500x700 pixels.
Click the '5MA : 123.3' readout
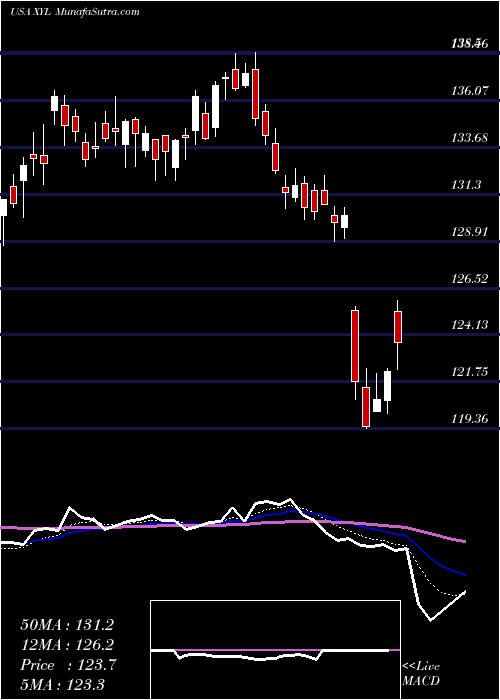[62, 684]
